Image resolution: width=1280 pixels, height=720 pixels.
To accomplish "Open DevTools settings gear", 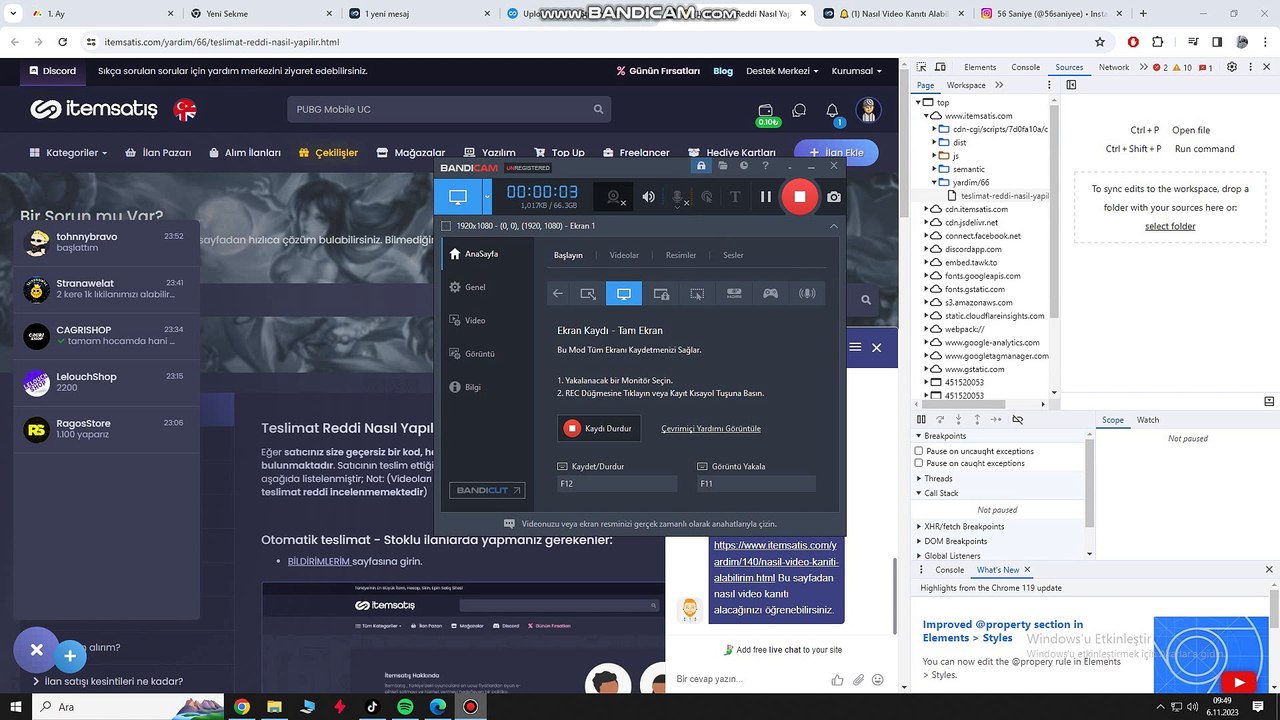I will [1232, 67].
